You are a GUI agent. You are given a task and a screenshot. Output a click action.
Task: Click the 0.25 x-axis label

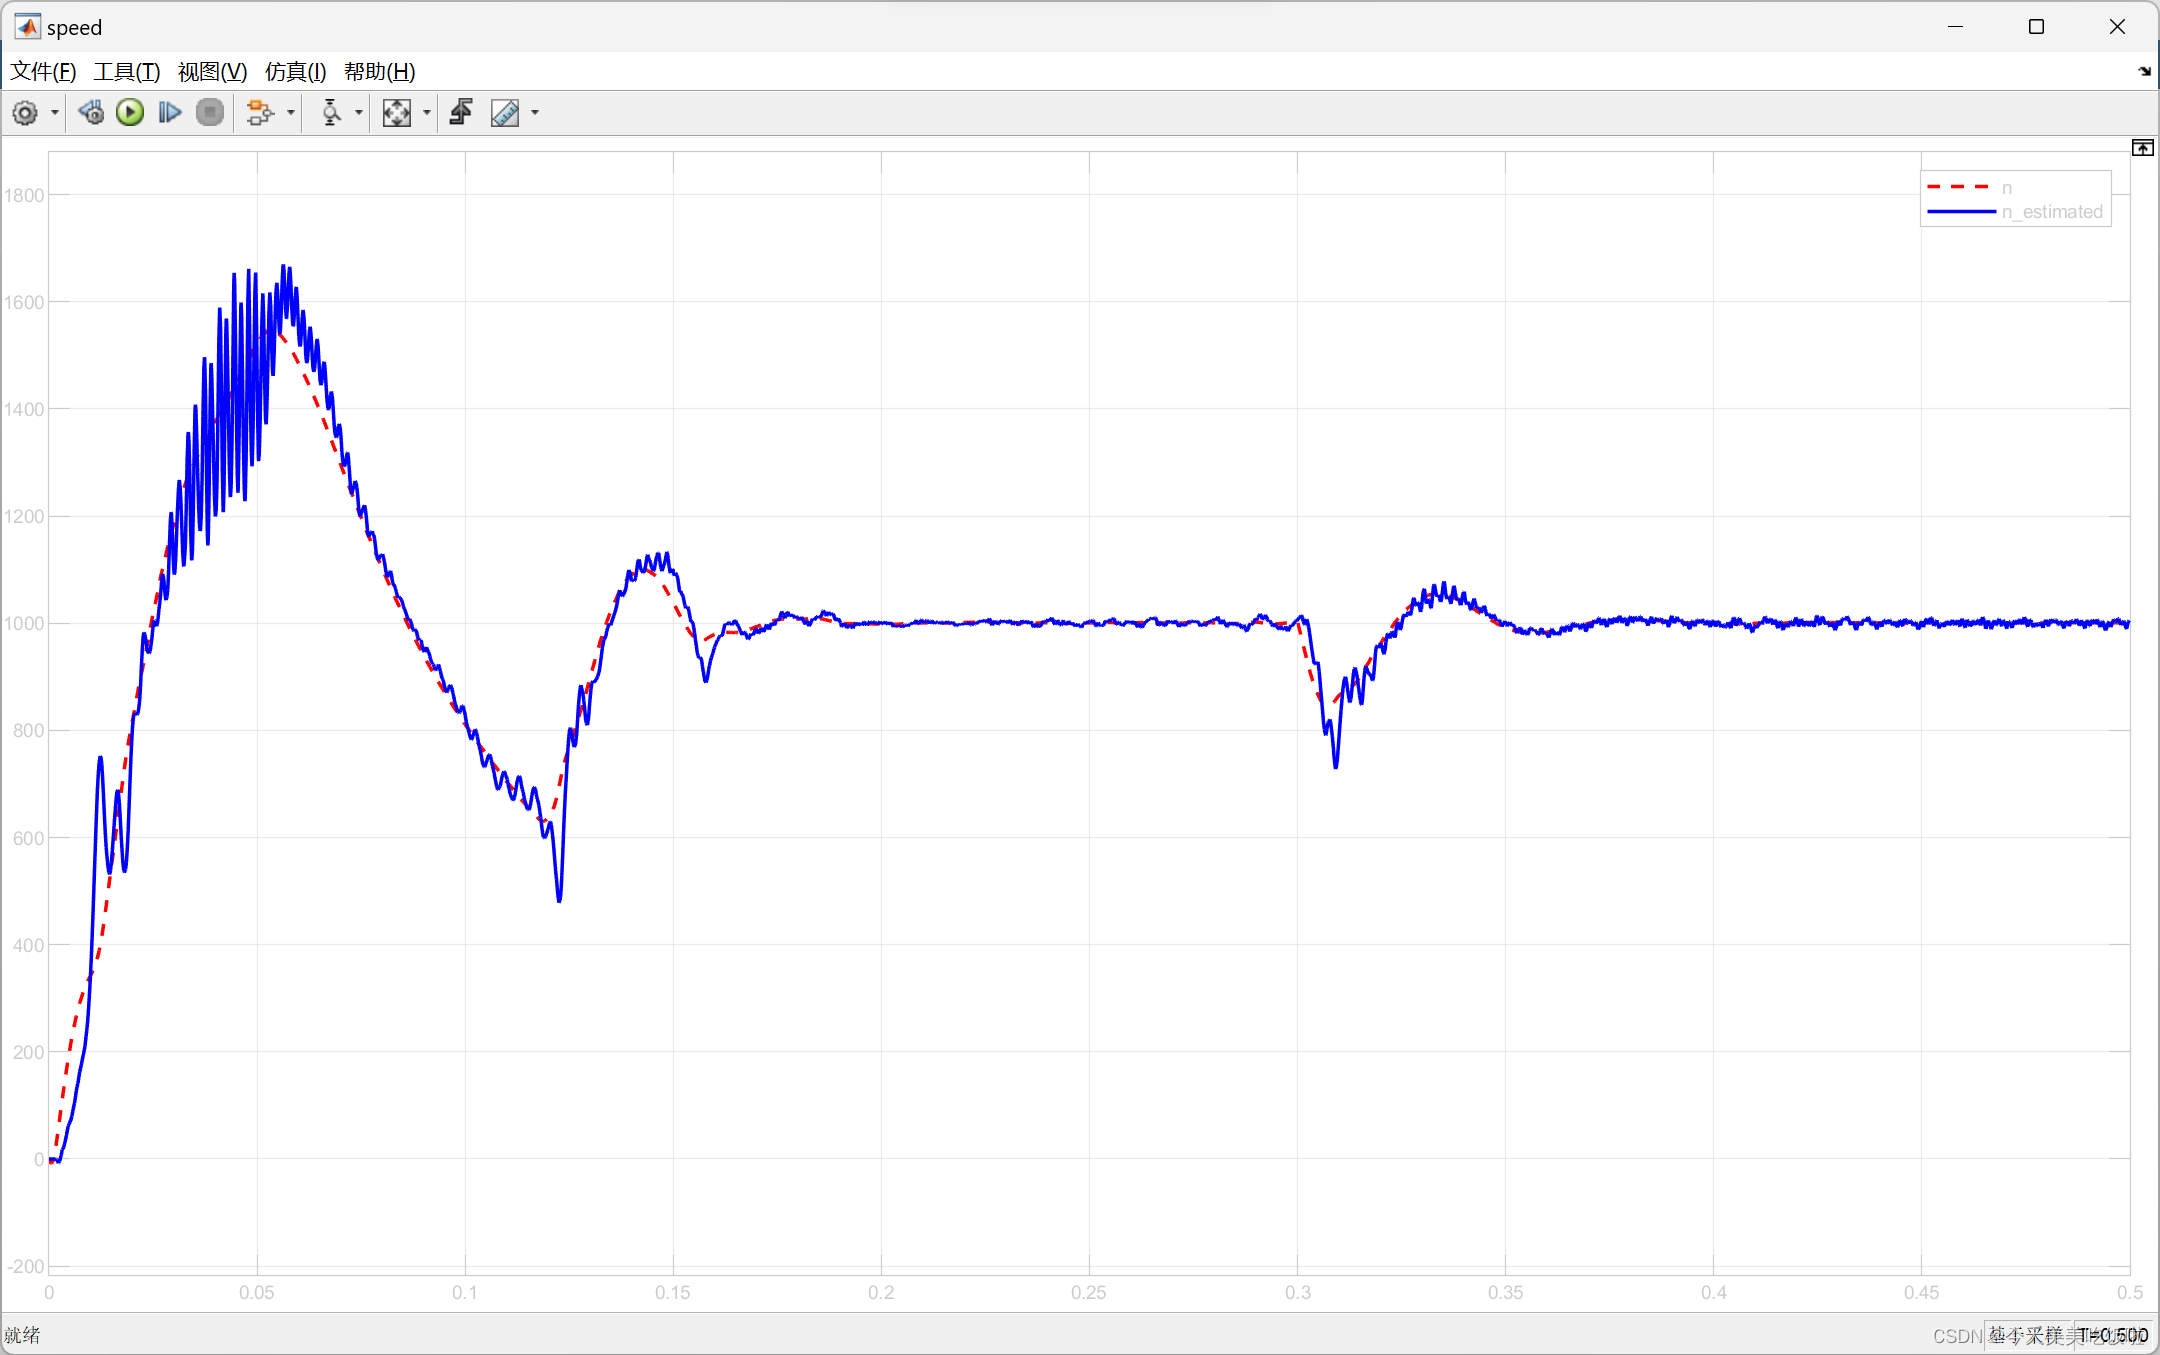1089,1293
